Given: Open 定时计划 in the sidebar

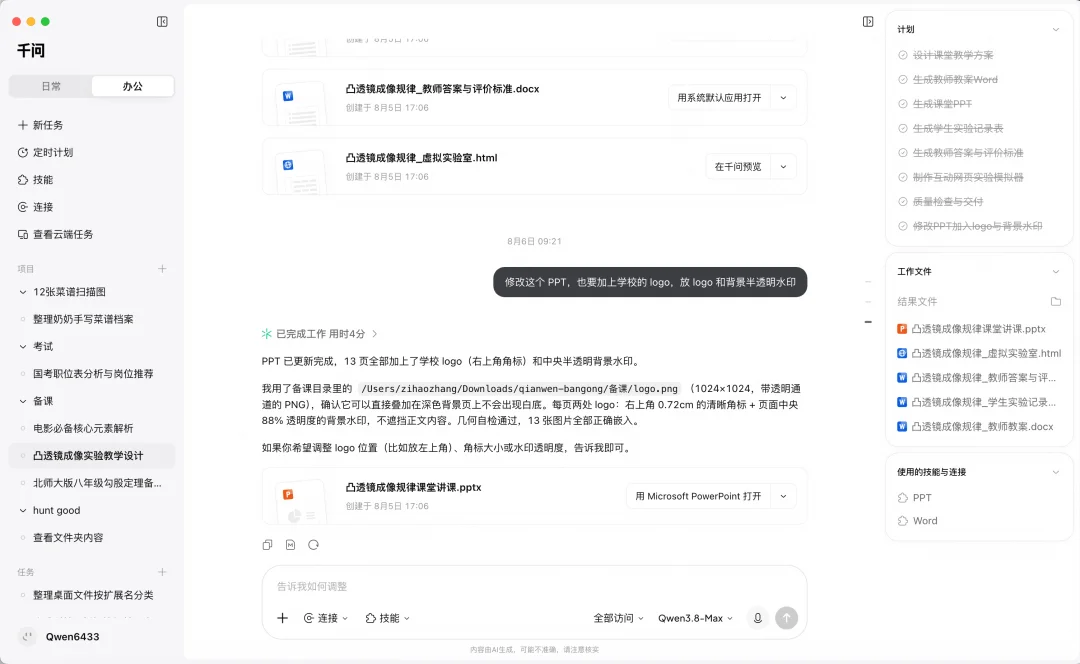Looking at the screenshot, I should coord(92,152).
